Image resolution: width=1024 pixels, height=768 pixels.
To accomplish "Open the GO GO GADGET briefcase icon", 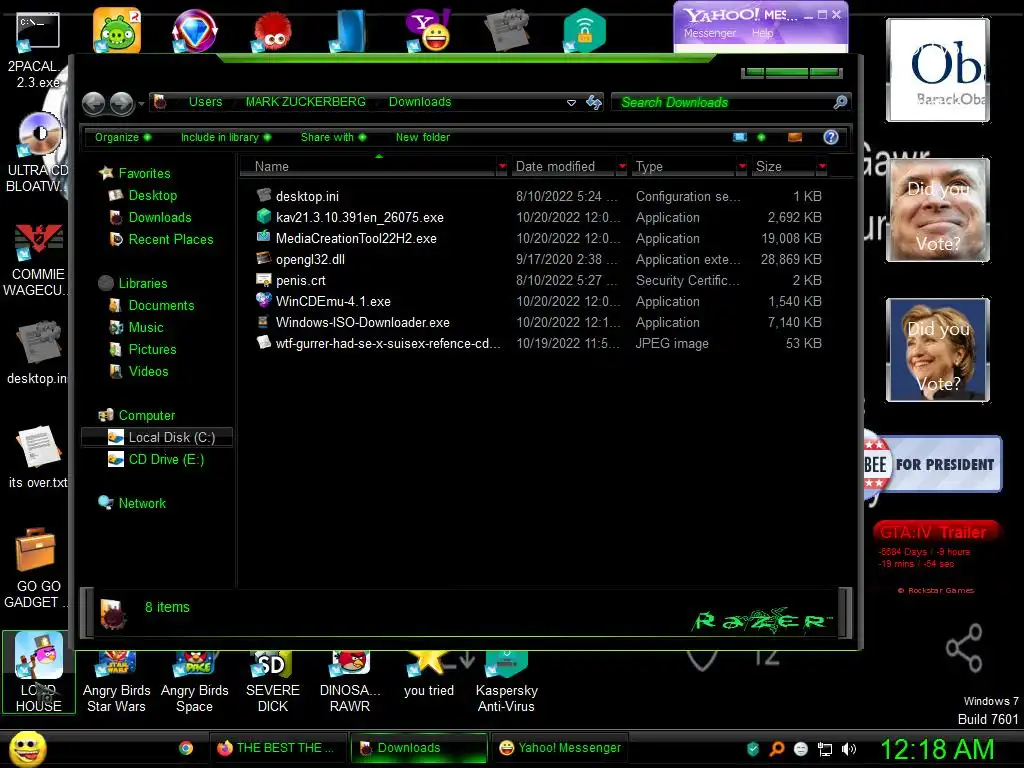I will pyautogui.click(x=38, y=568).
